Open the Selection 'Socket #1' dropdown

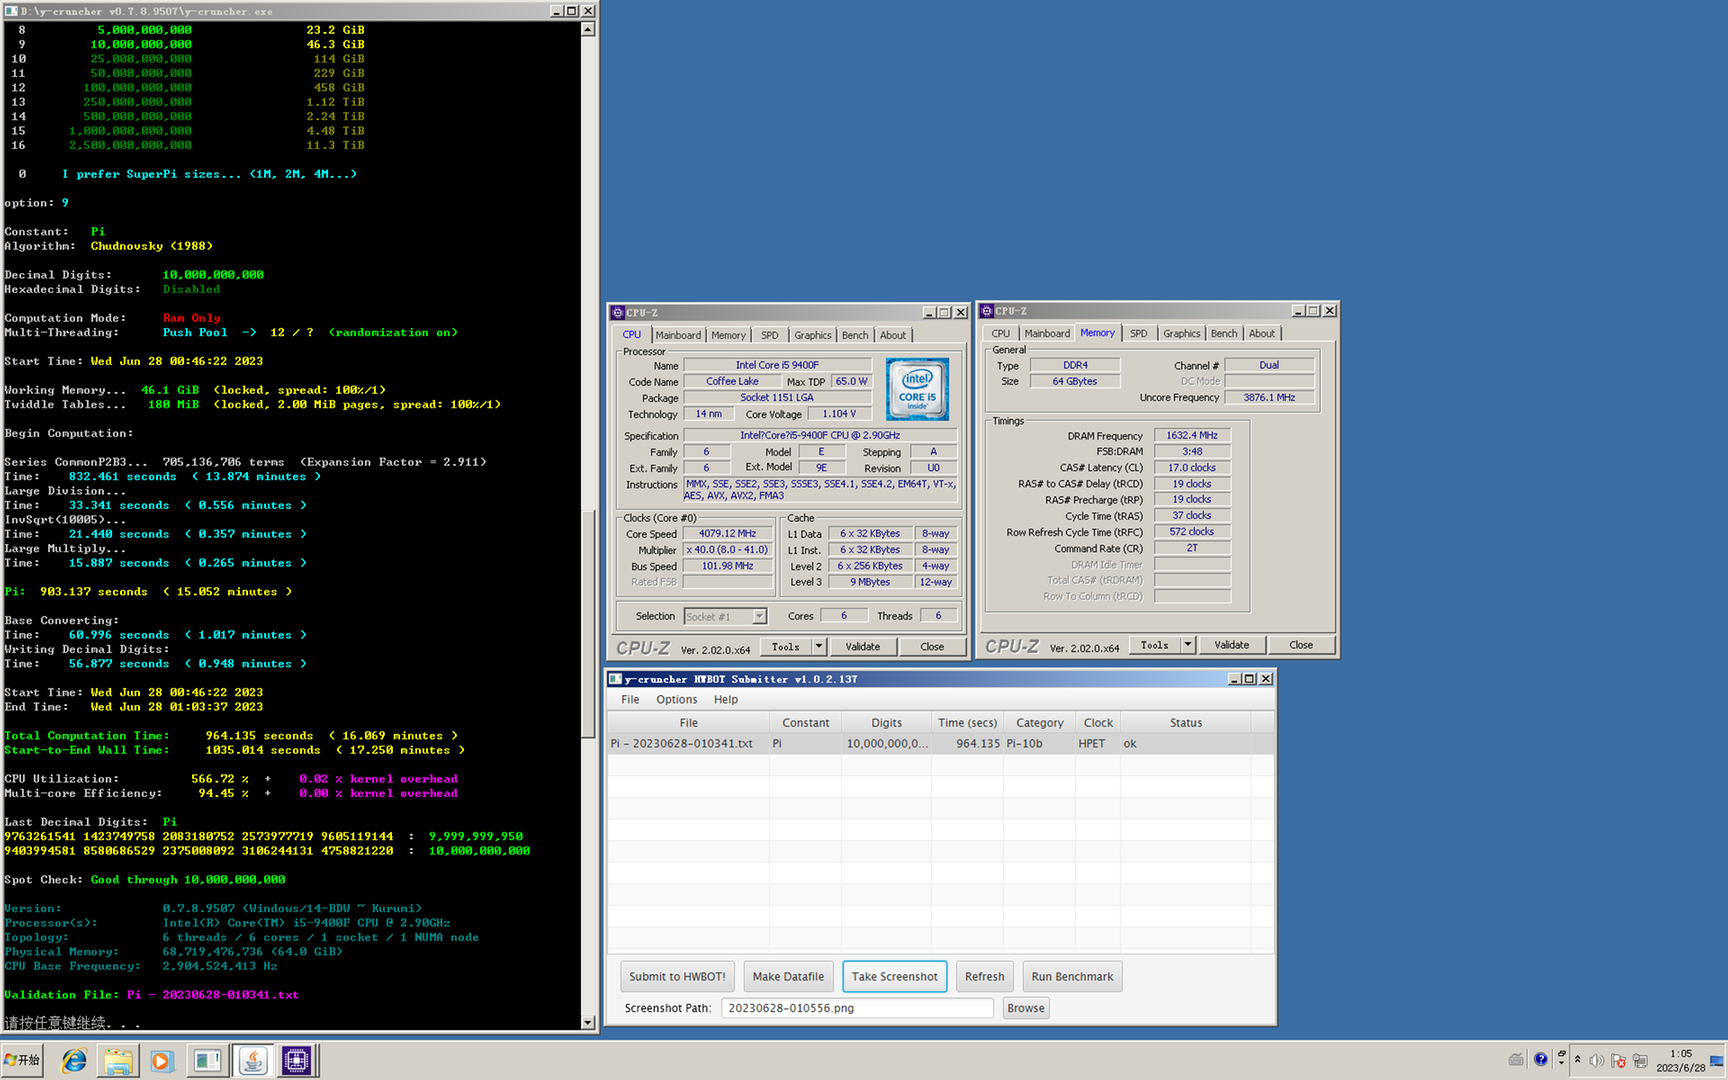coord(726,617)
